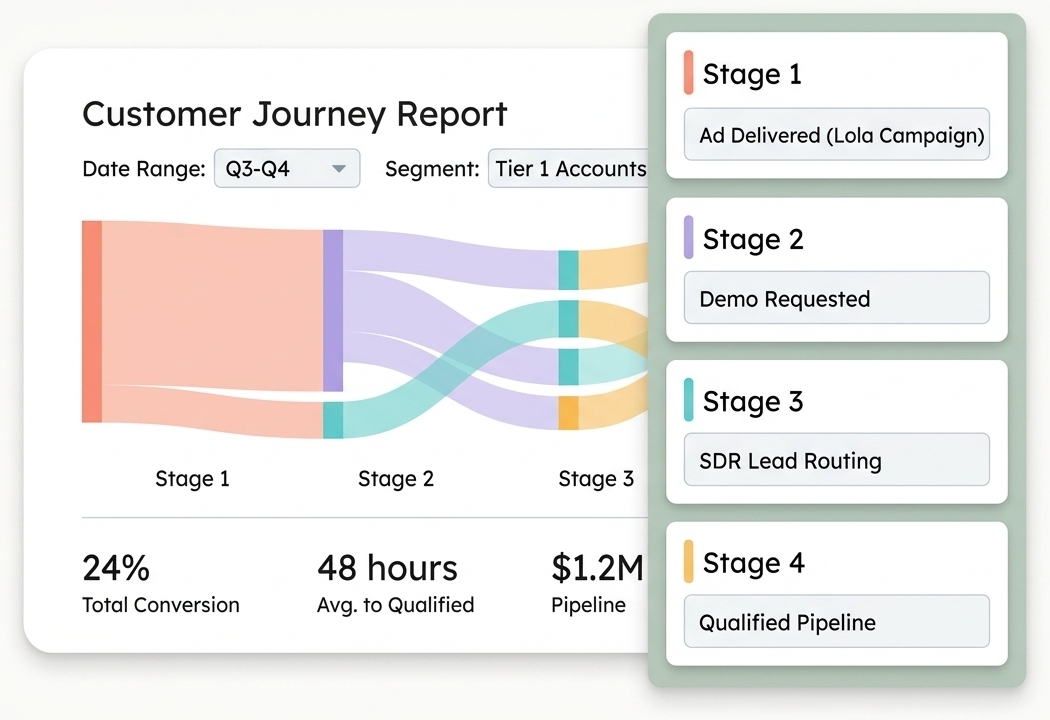Click the 48 hours metric value
This screenshot has height=720, width=1050.
[387, 568]
